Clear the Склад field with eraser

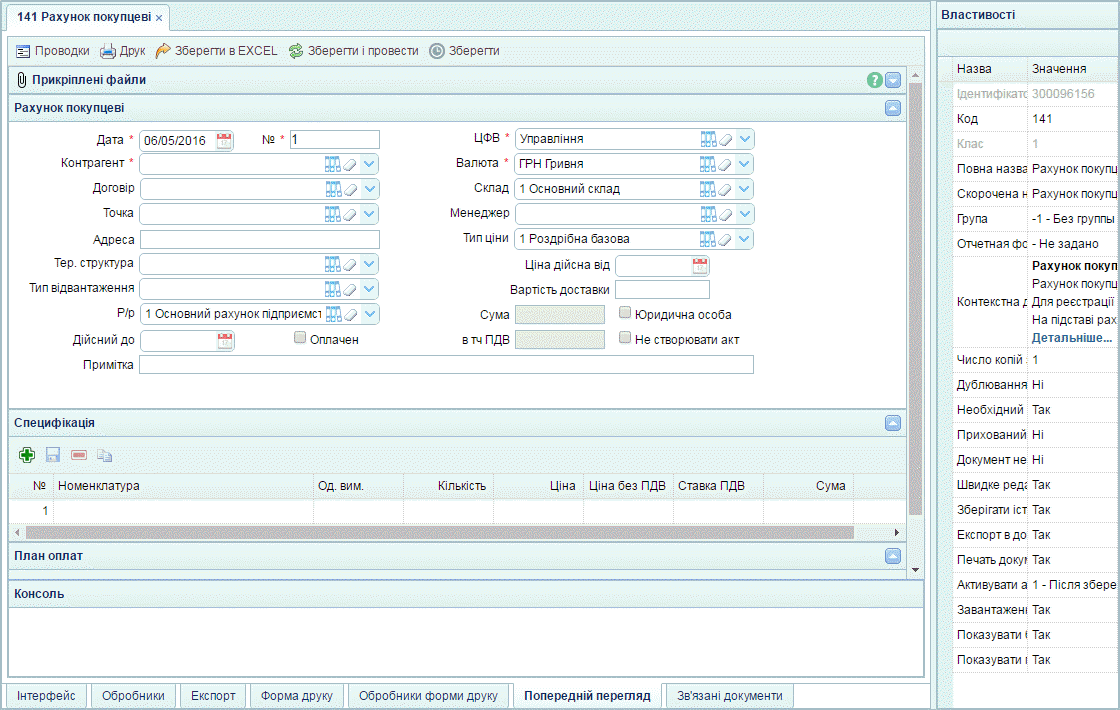click(726, 190)
